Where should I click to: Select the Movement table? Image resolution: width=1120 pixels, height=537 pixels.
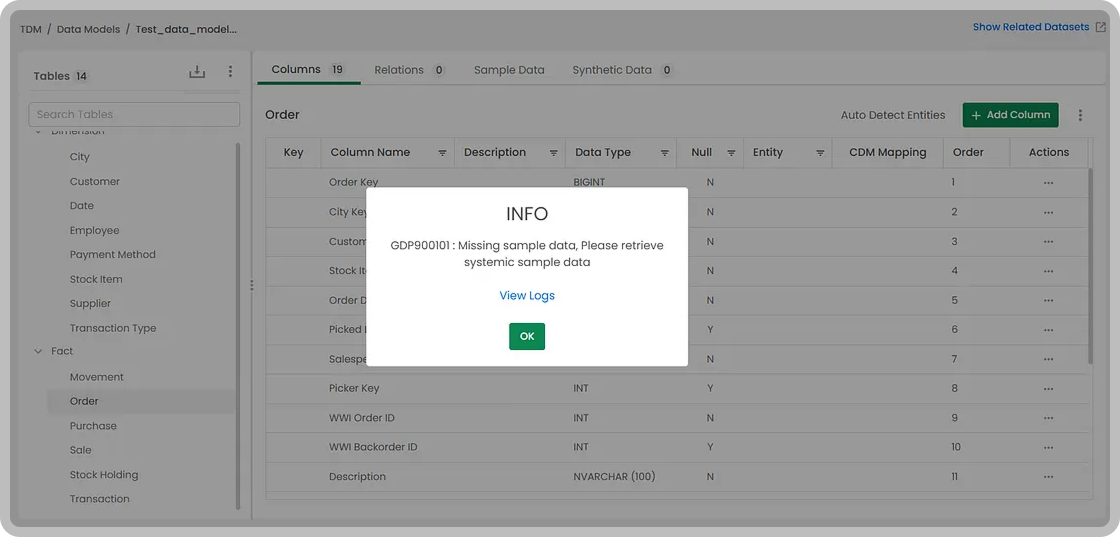click(96, 377)
